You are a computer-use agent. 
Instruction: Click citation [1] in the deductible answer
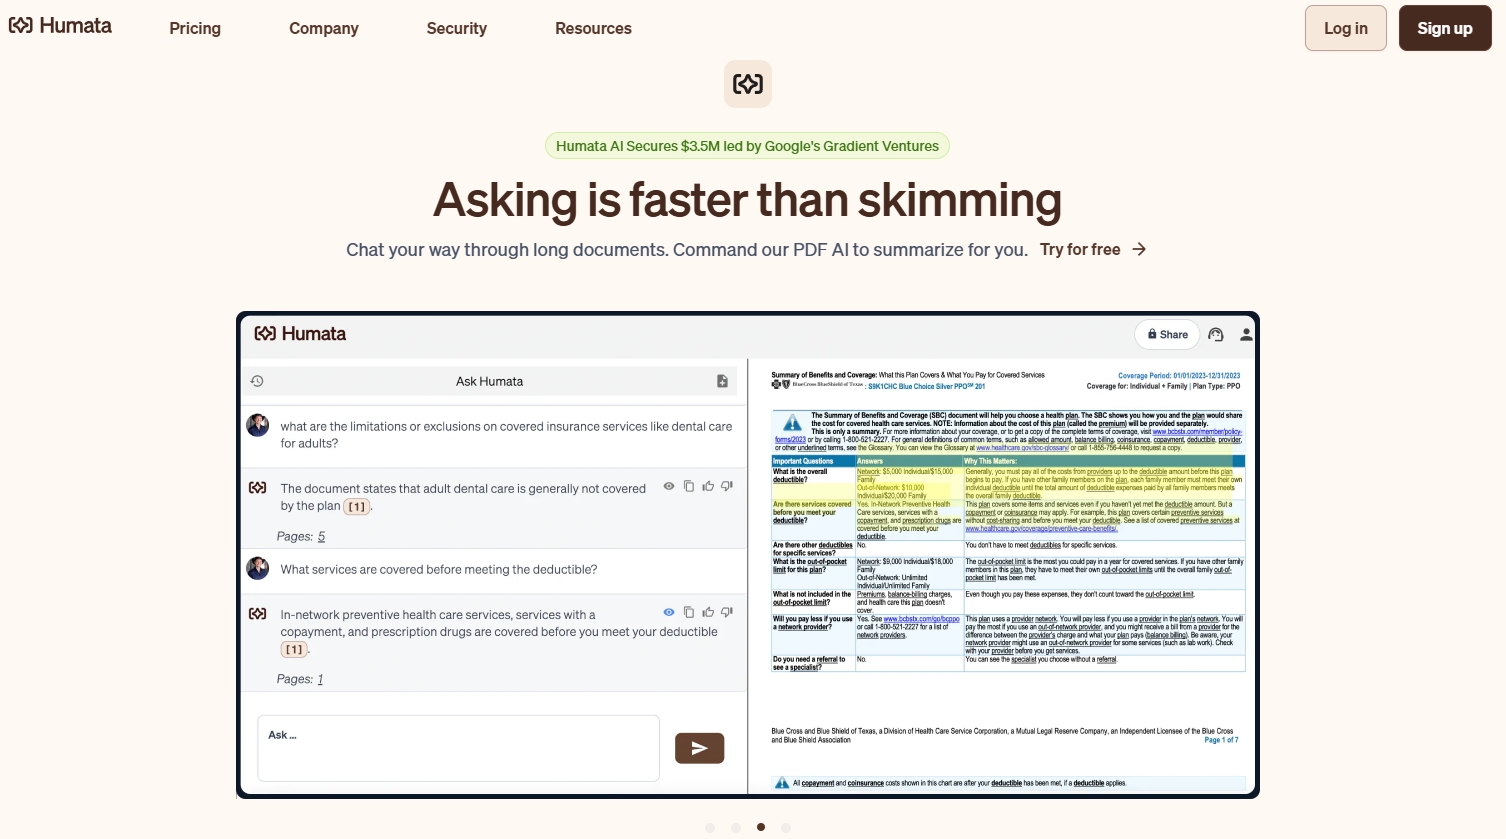click(x=294, y=649)
